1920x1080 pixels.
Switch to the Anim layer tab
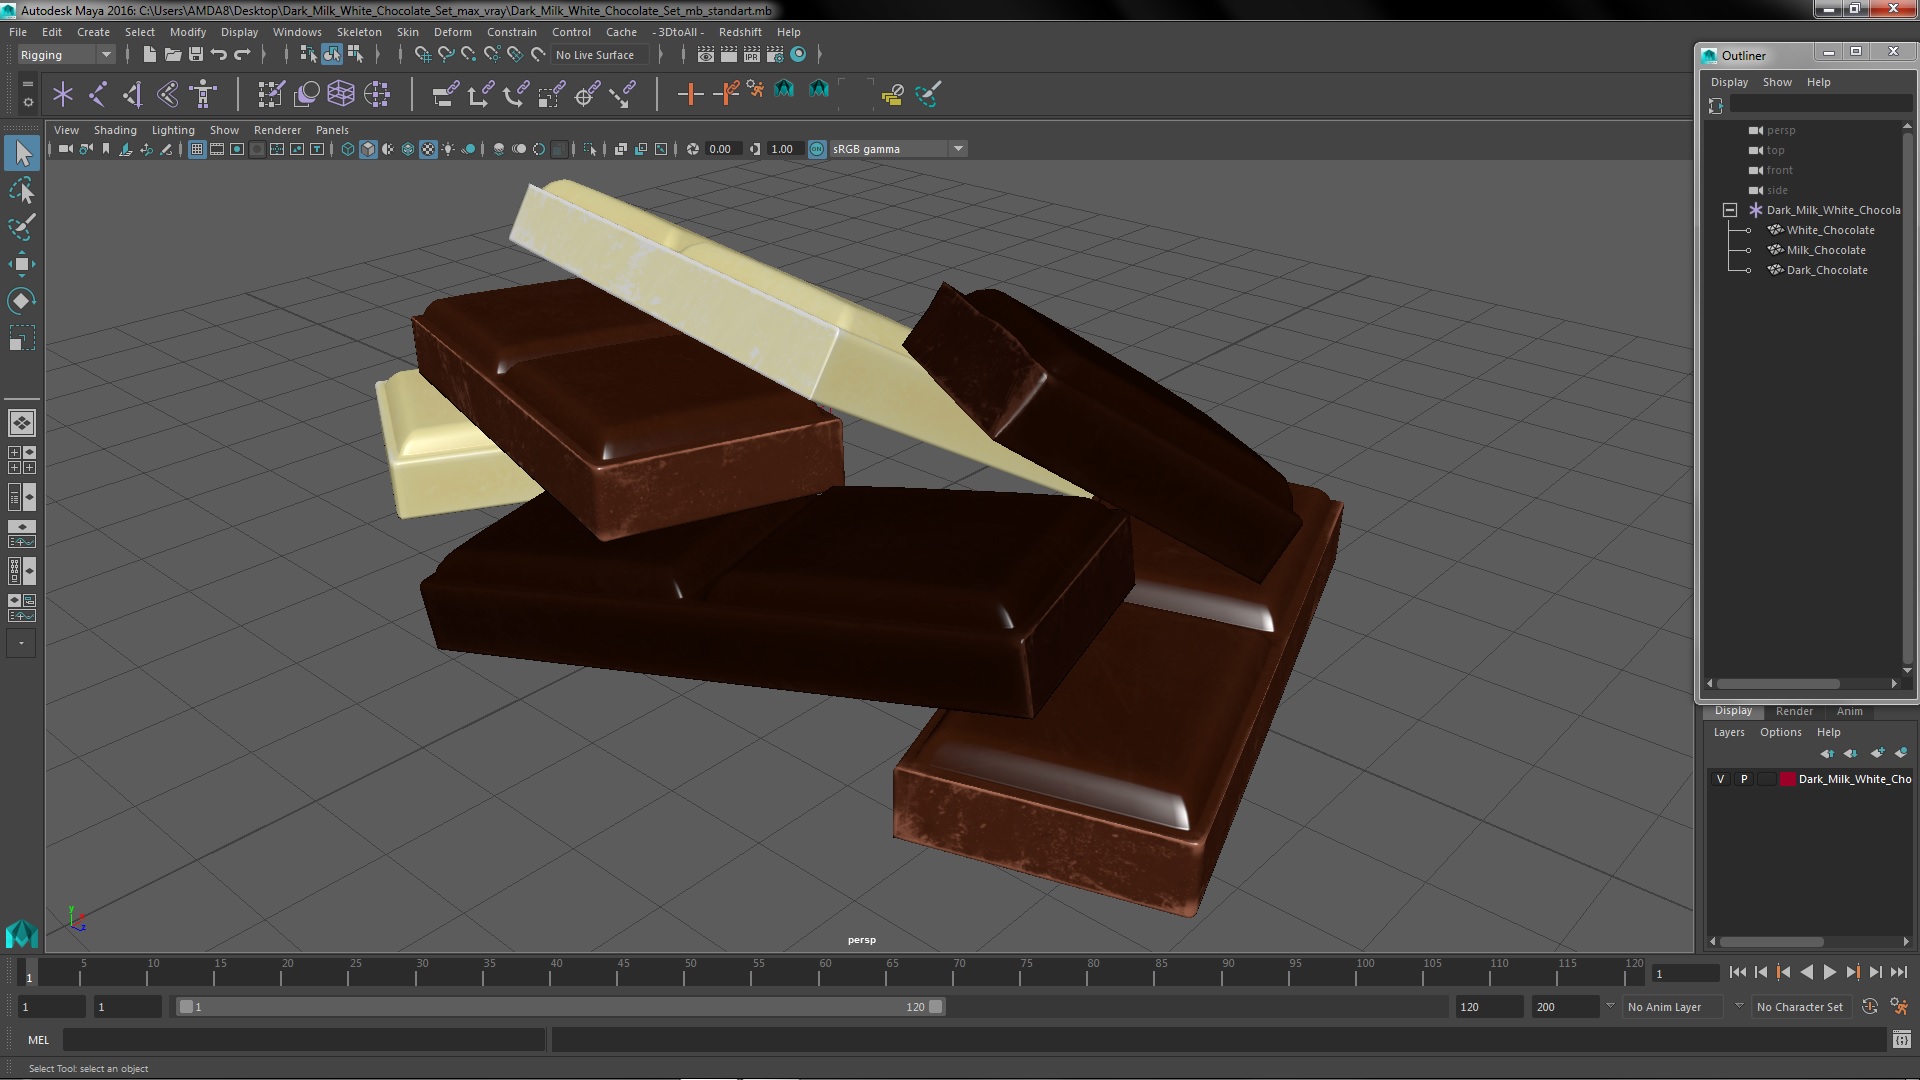coord(1849,711)
